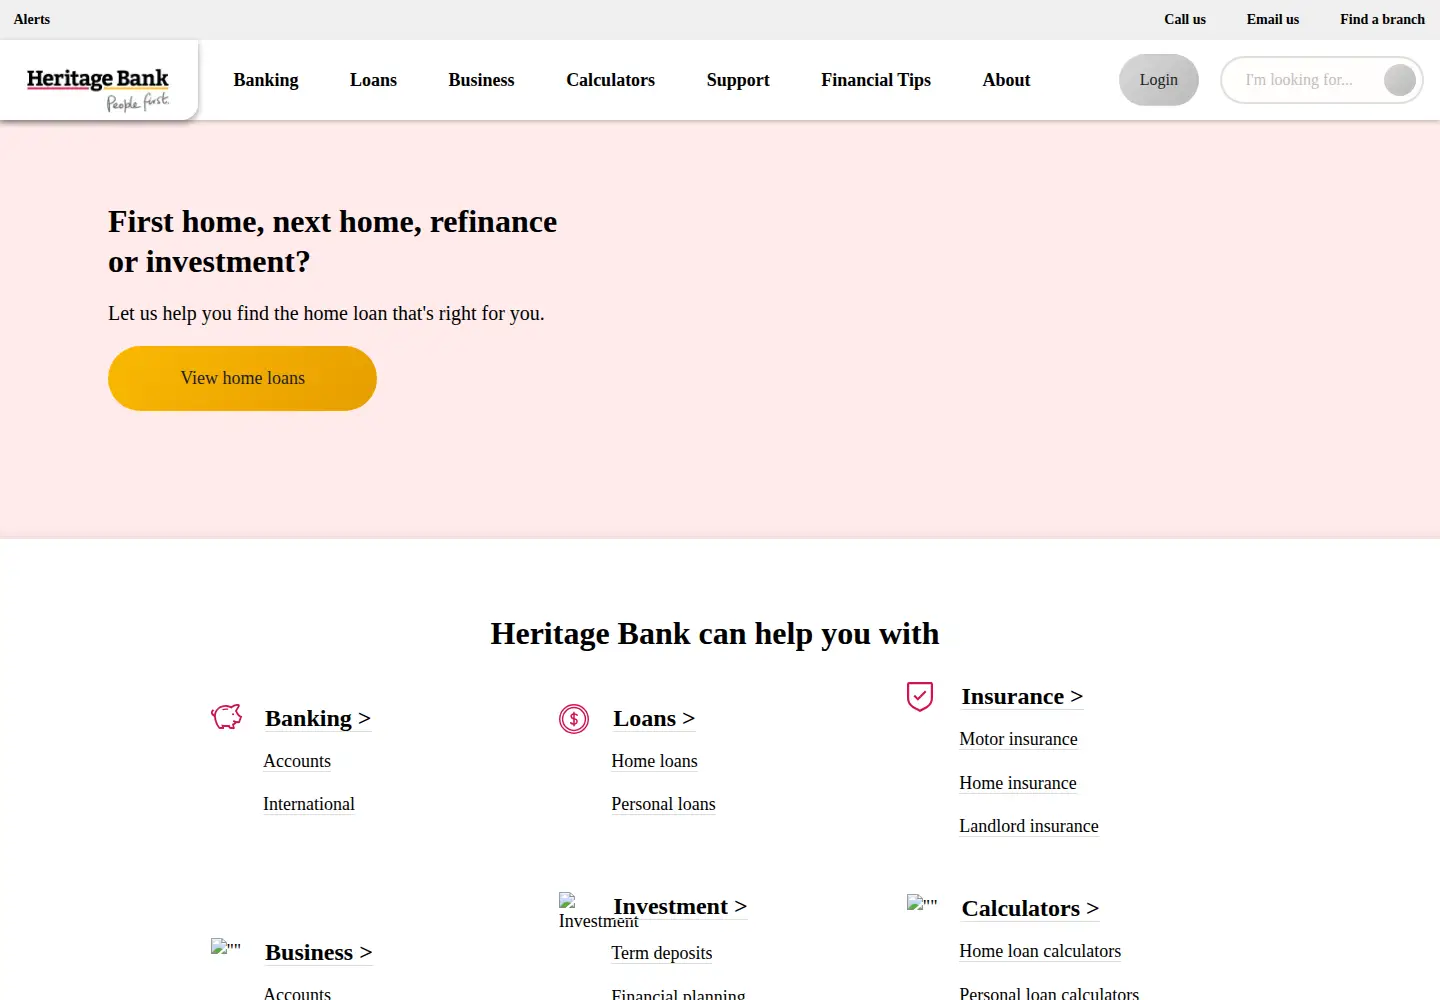This screenshot has width=1440, height=1000.
Task: Open the Loans > section heading
Action: point(654,718)
